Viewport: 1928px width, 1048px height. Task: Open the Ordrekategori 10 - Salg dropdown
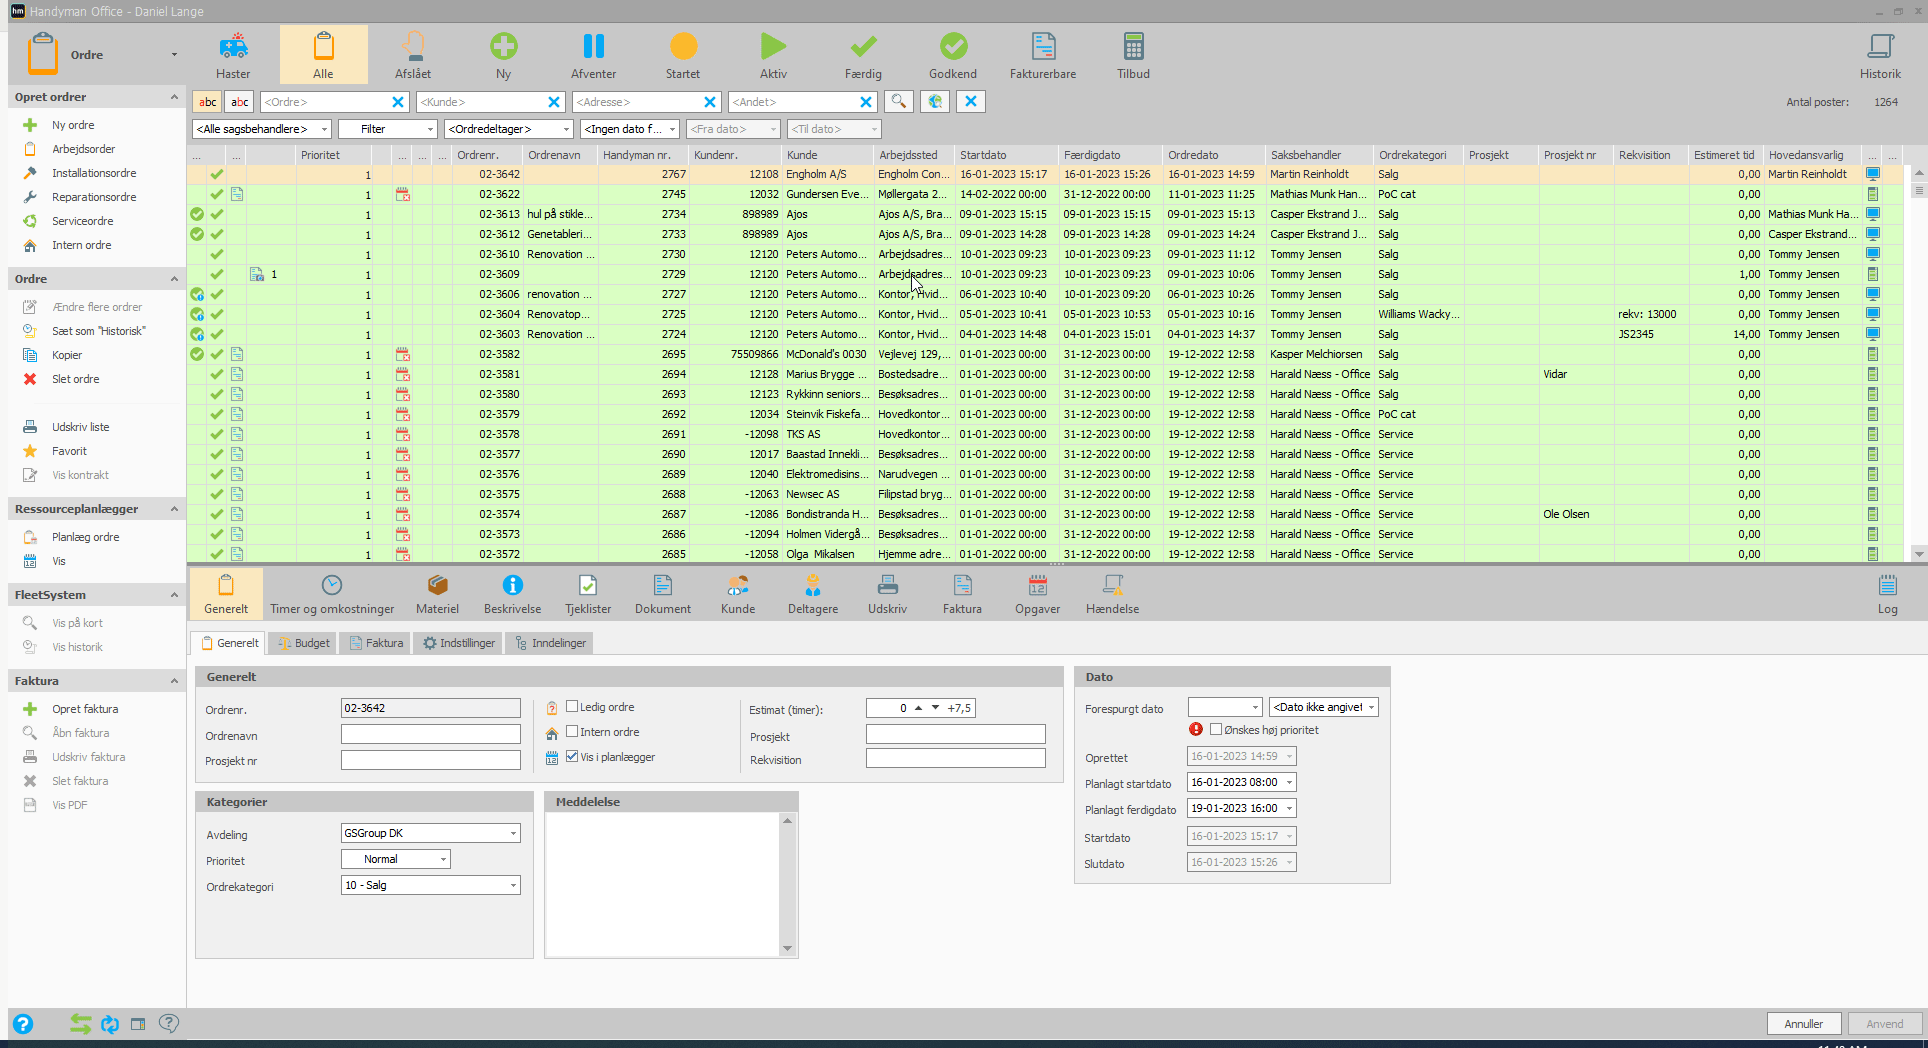click(x=431, y=885)
